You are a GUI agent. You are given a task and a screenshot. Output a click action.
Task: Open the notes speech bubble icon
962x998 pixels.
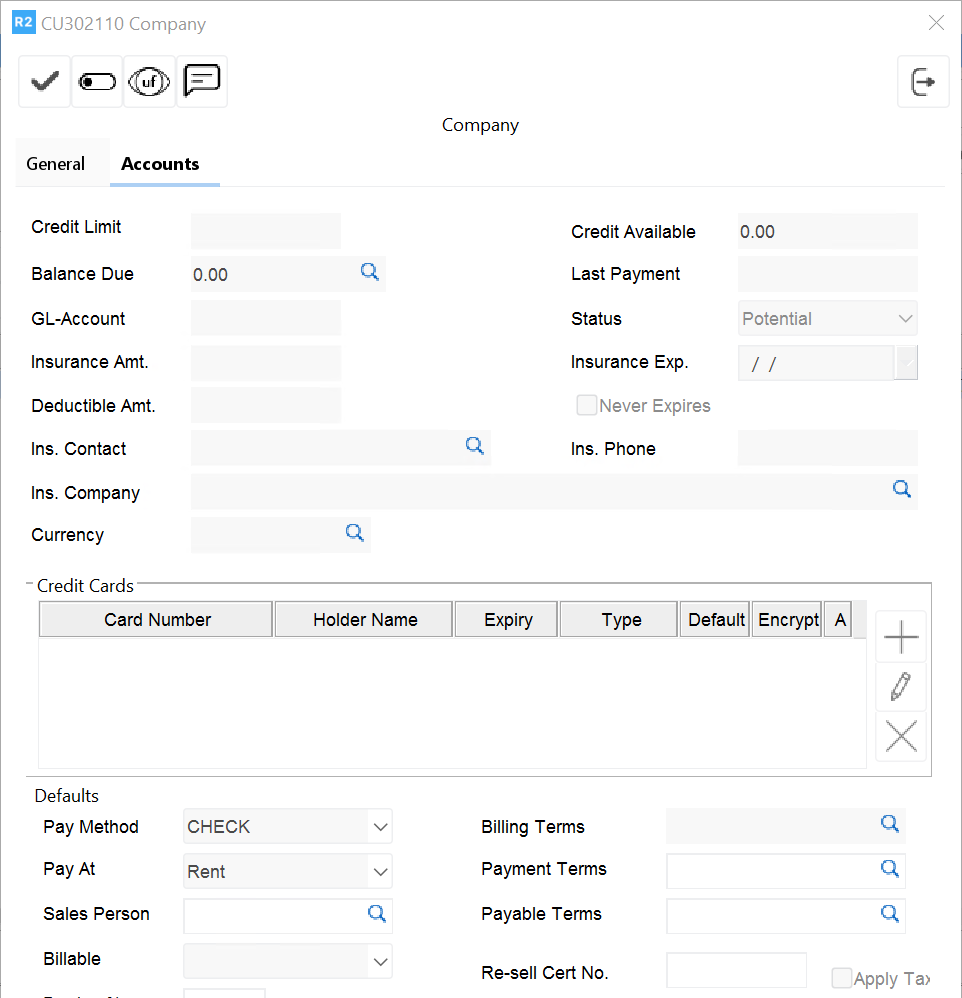pos(202,80)
